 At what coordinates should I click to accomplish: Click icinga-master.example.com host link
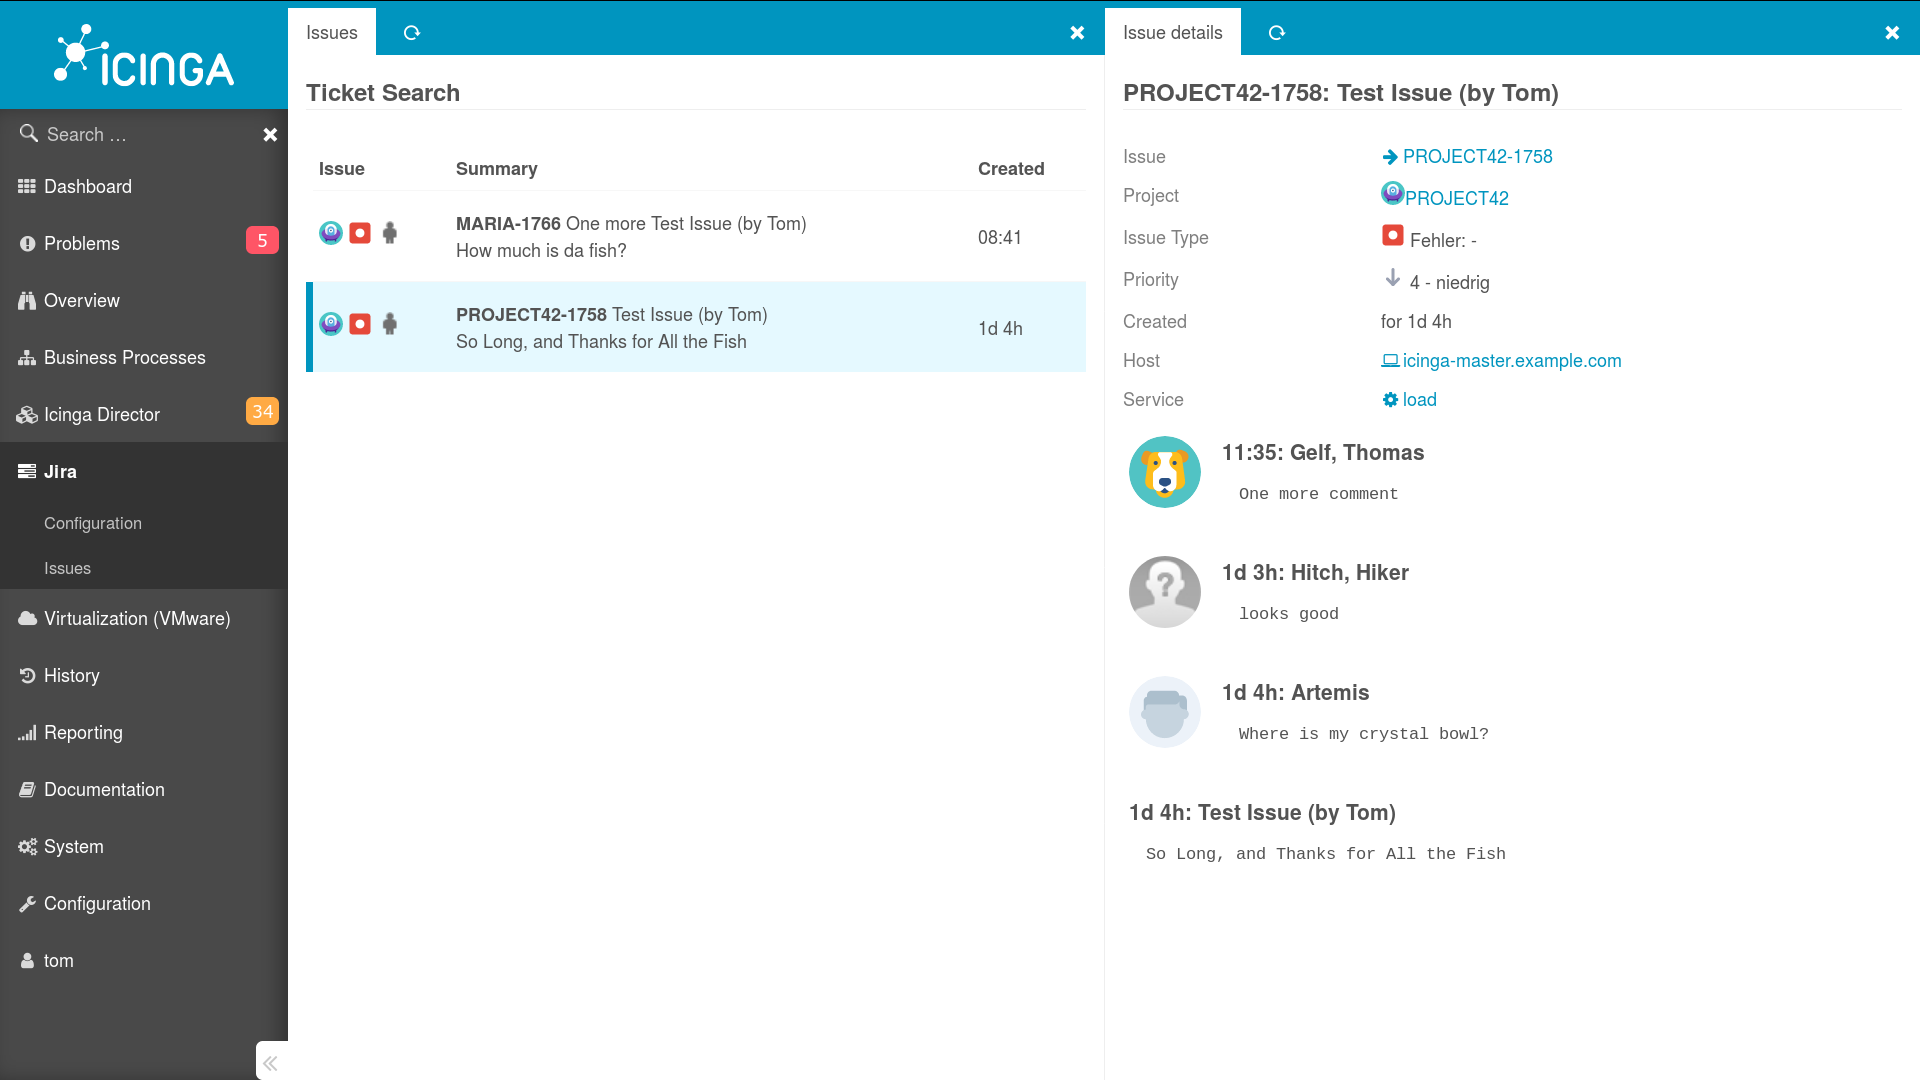click(1513, 360)
